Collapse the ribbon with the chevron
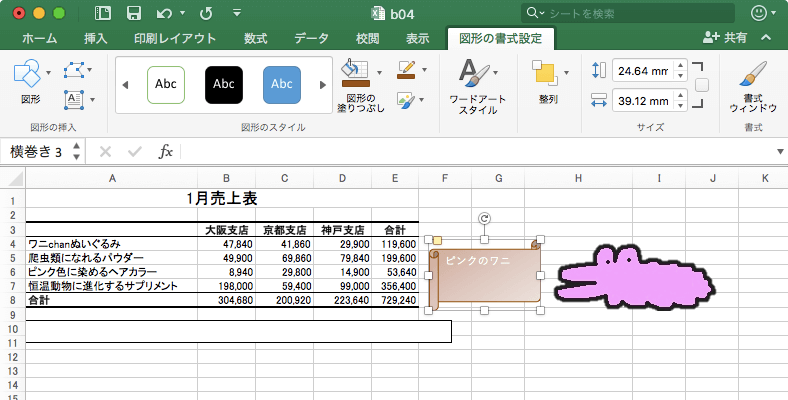Screen dimensions: 788x400 766,38
